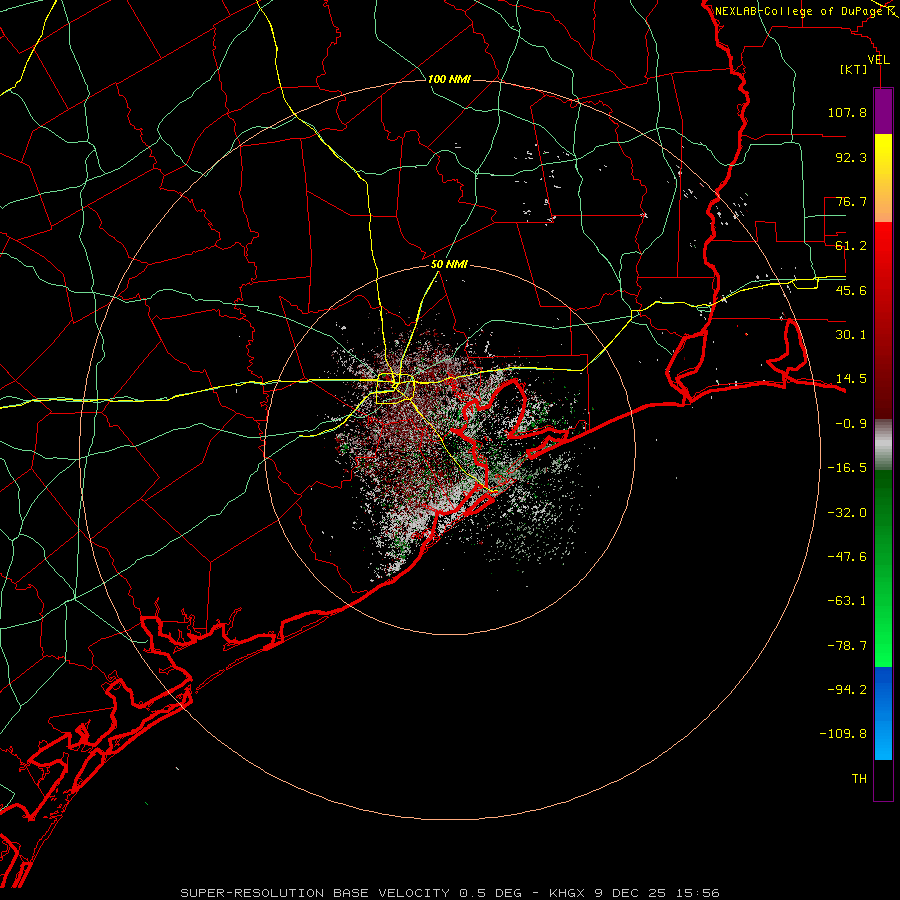Screen dimensions: 900x900
Task: Click the 100 NMI range ring label
Action: click(x=449, y=79)
